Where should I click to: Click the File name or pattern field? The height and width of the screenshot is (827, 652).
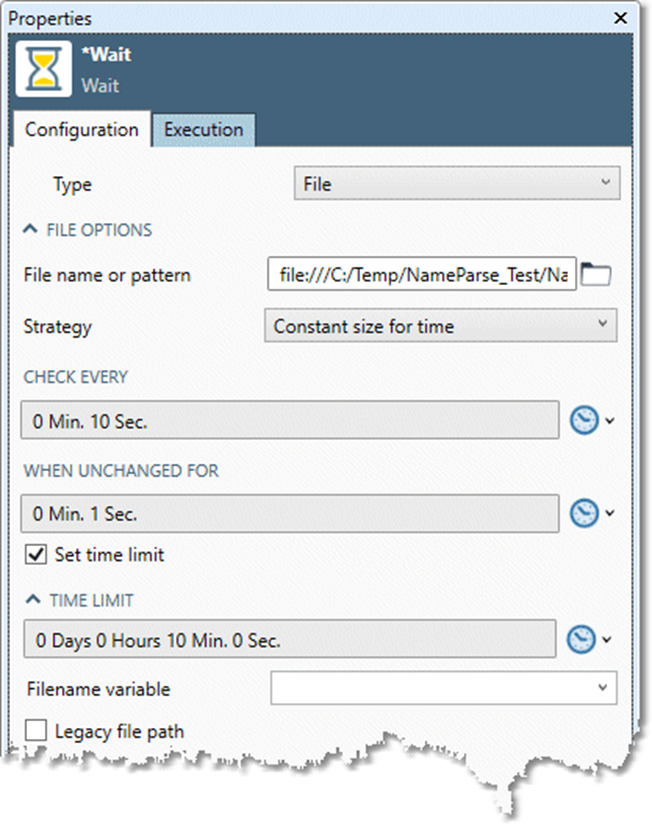click(422, 275)
